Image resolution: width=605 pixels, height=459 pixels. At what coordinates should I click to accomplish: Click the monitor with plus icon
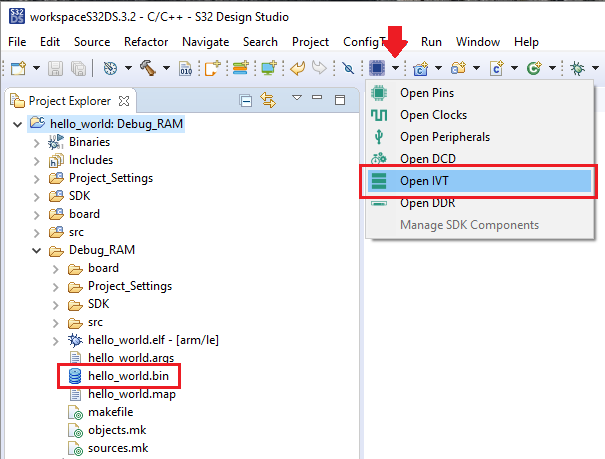(x=269, y=68)
